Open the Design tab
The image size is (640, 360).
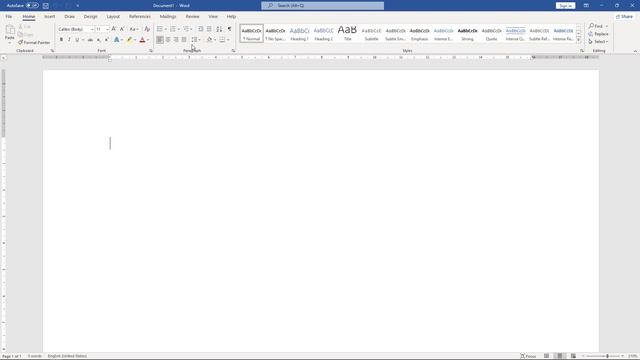point(91,17)
